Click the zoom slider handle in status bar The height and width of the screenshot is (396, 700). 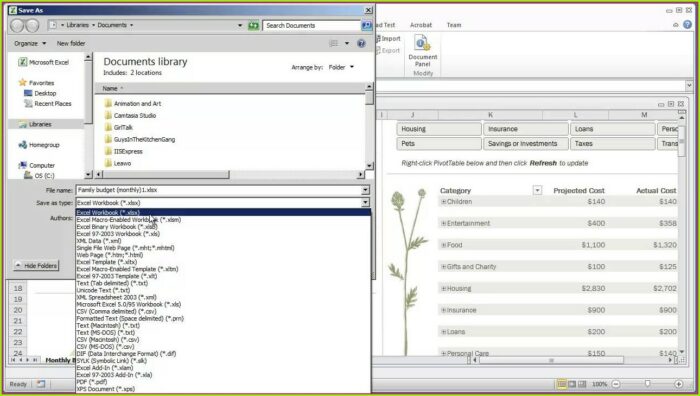point(647,384)
